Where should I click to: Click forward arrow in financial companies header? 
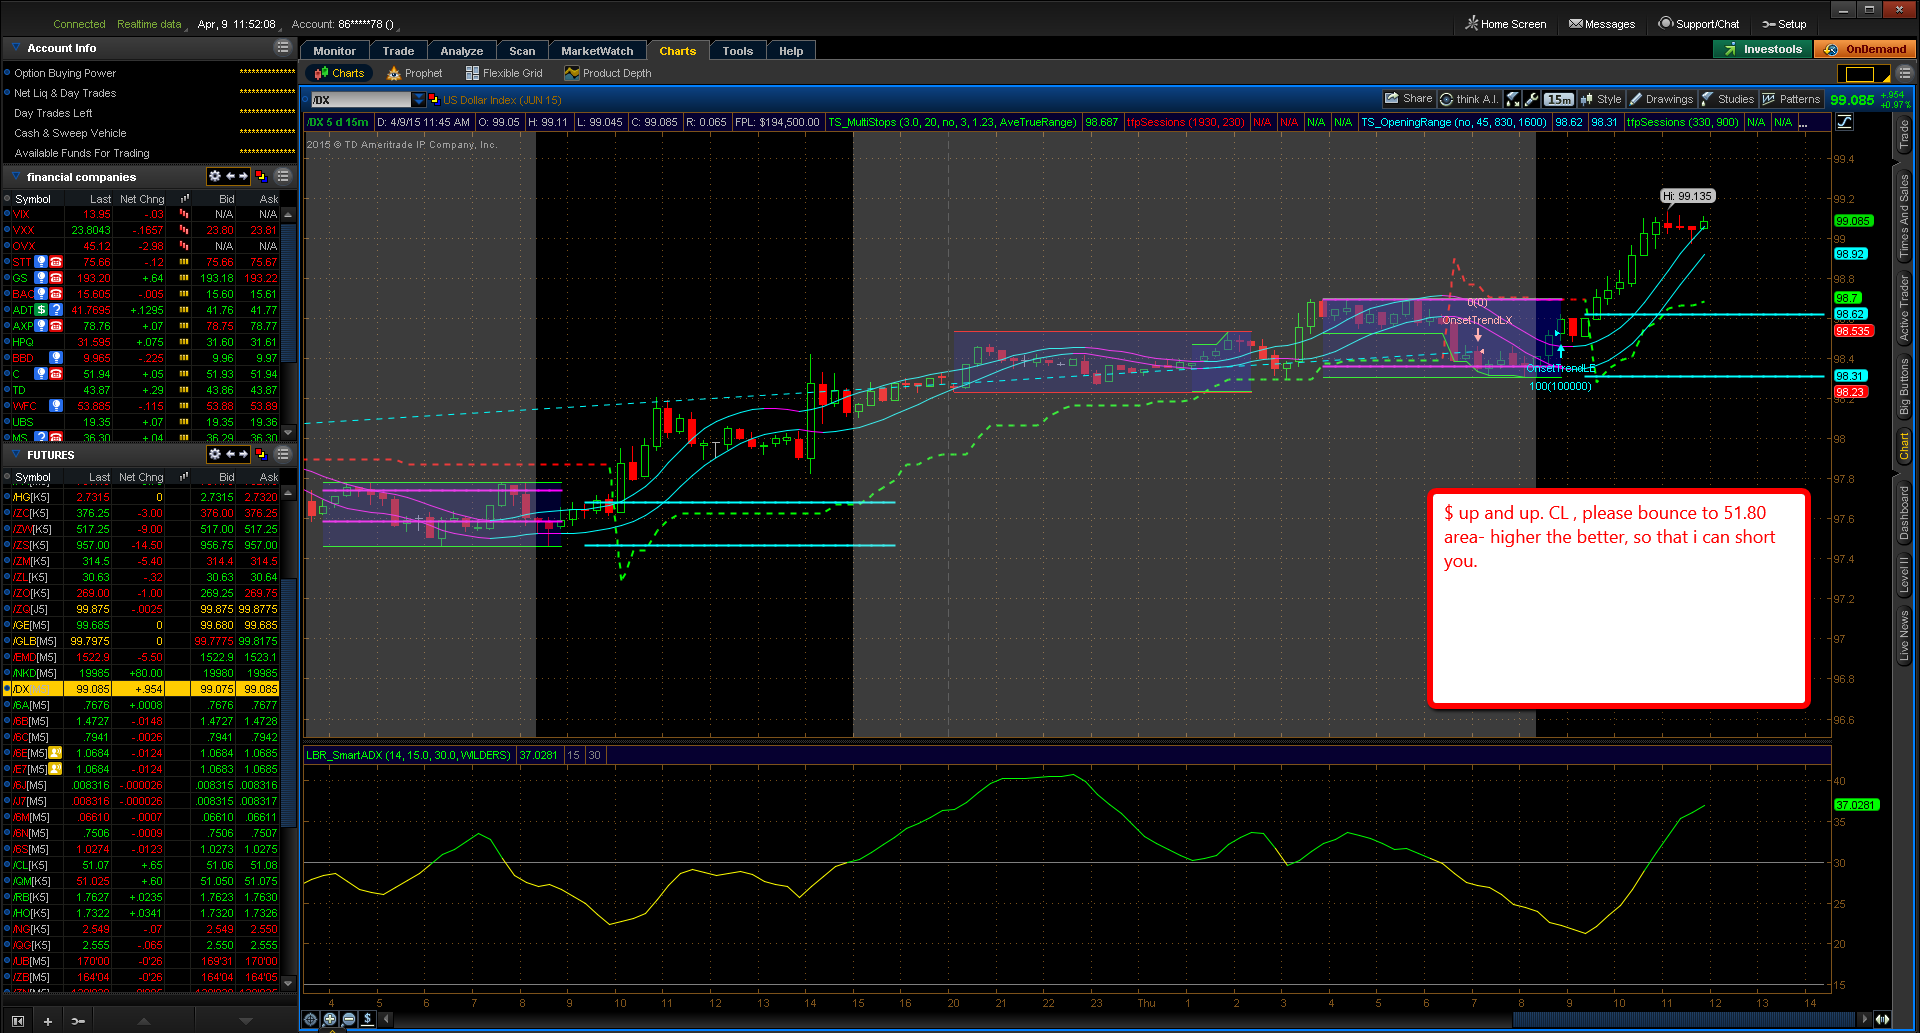click(243, 176)
